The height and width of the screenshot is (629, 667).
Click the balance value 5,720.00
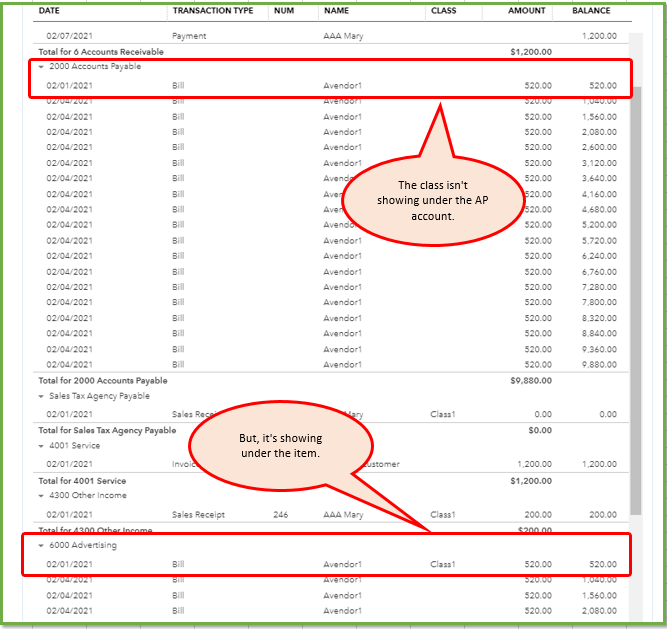[599, 241]
